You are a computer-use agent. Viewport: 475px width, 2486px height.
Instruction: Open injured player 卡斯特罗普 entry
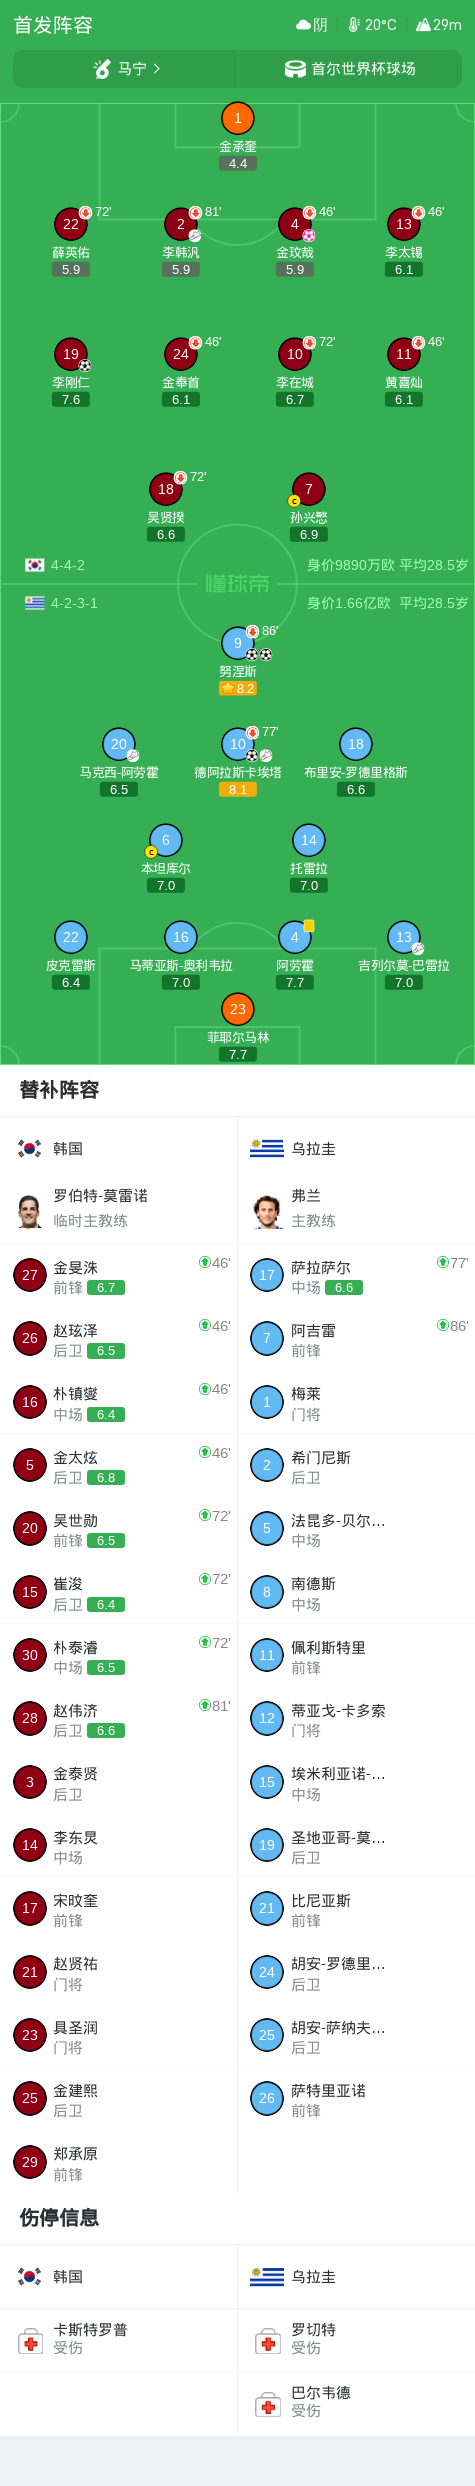(118, 2340)
